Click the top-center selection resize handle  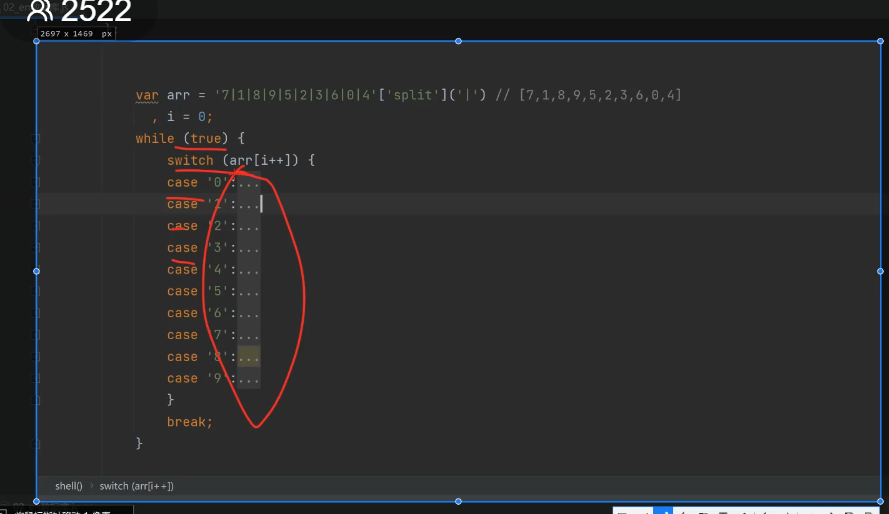click(x=458, y=41)
